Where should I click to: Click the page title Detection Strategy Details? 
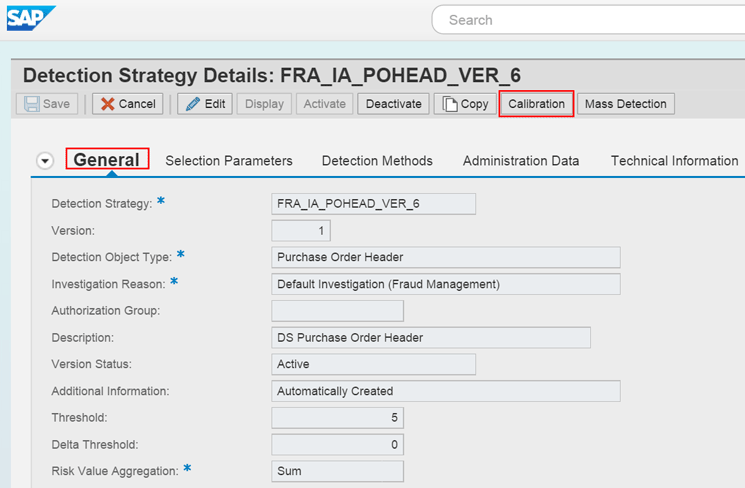272,76
